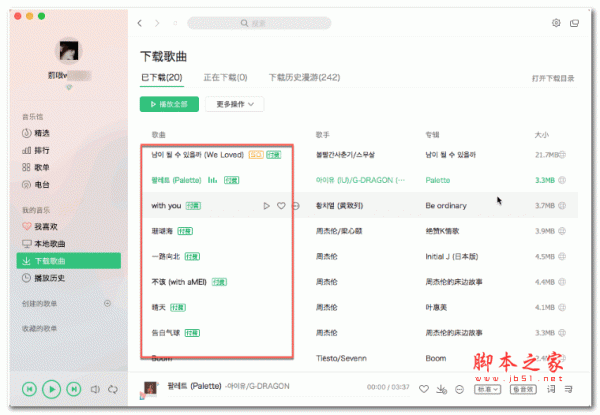Select the 晴天 song

[x=158, y=308]
